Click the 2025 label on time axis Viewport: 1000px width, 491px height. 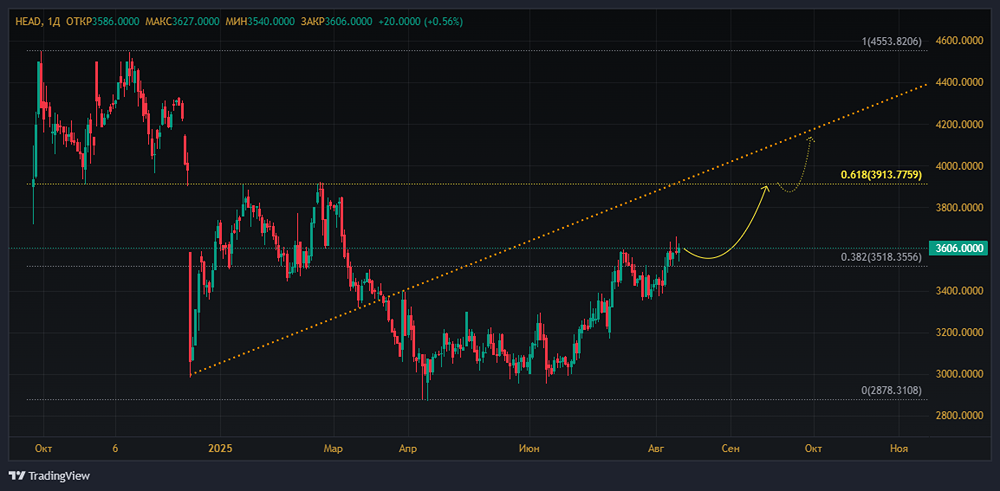[221, 448]
